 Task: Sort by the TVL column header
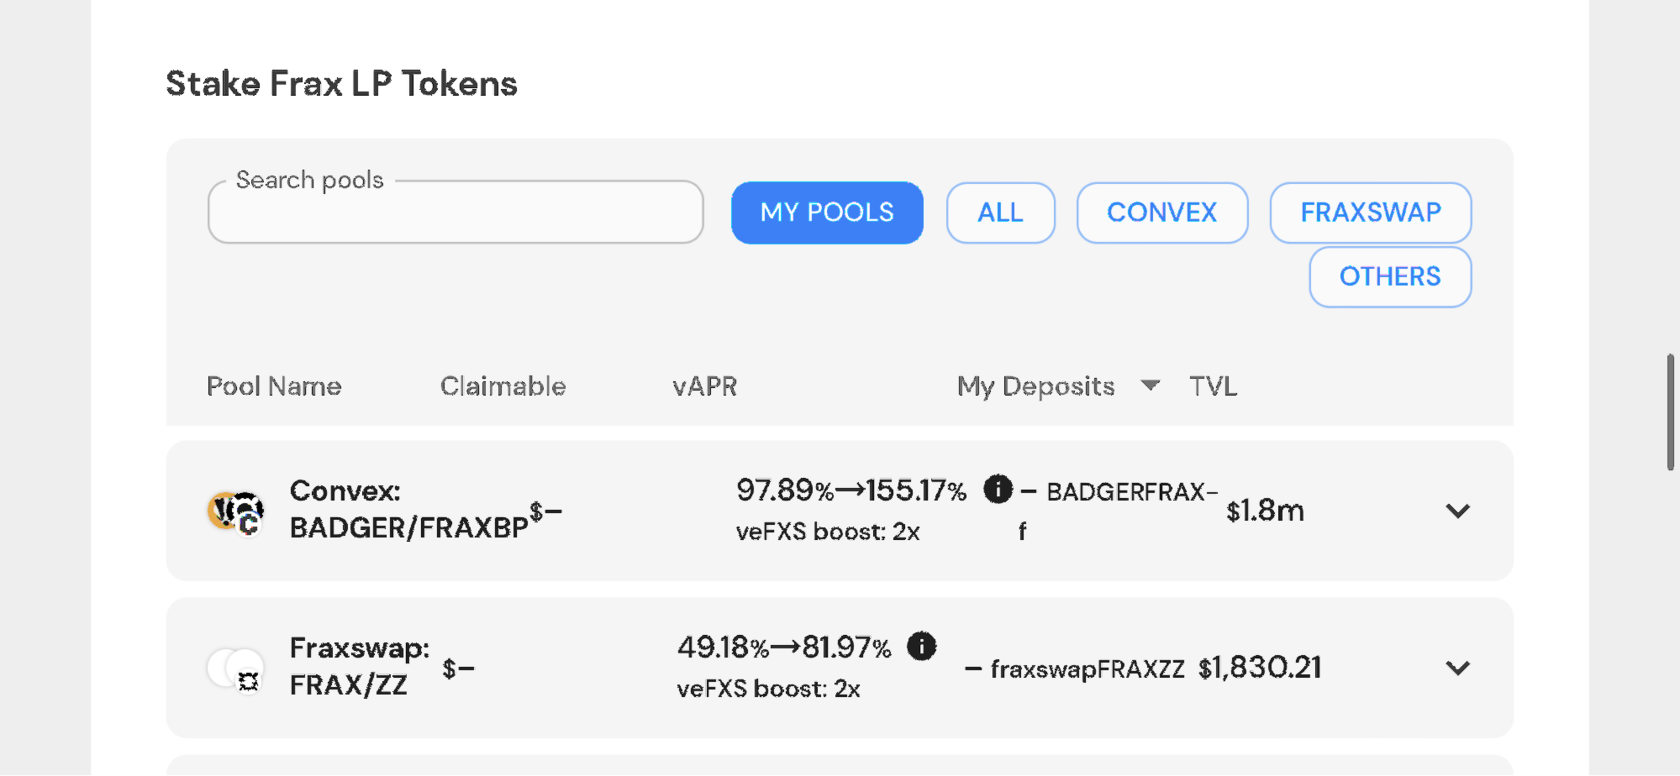point(1212,386)
